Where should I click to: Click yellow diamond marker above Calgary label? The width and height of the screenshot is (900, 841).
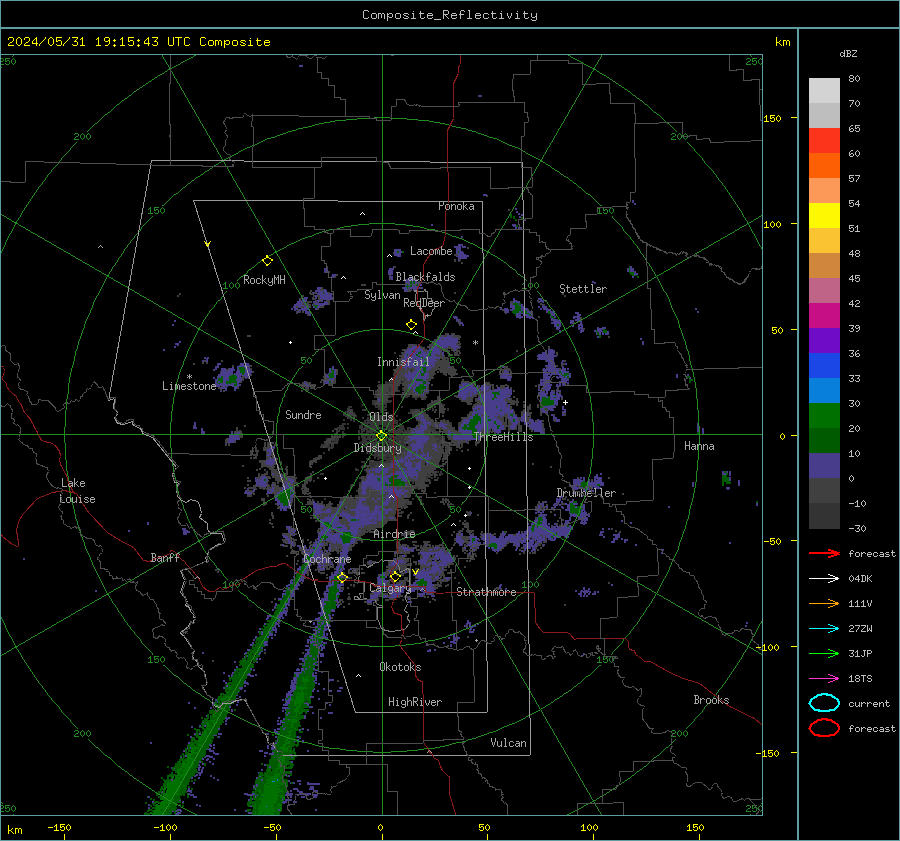(395, 576)
